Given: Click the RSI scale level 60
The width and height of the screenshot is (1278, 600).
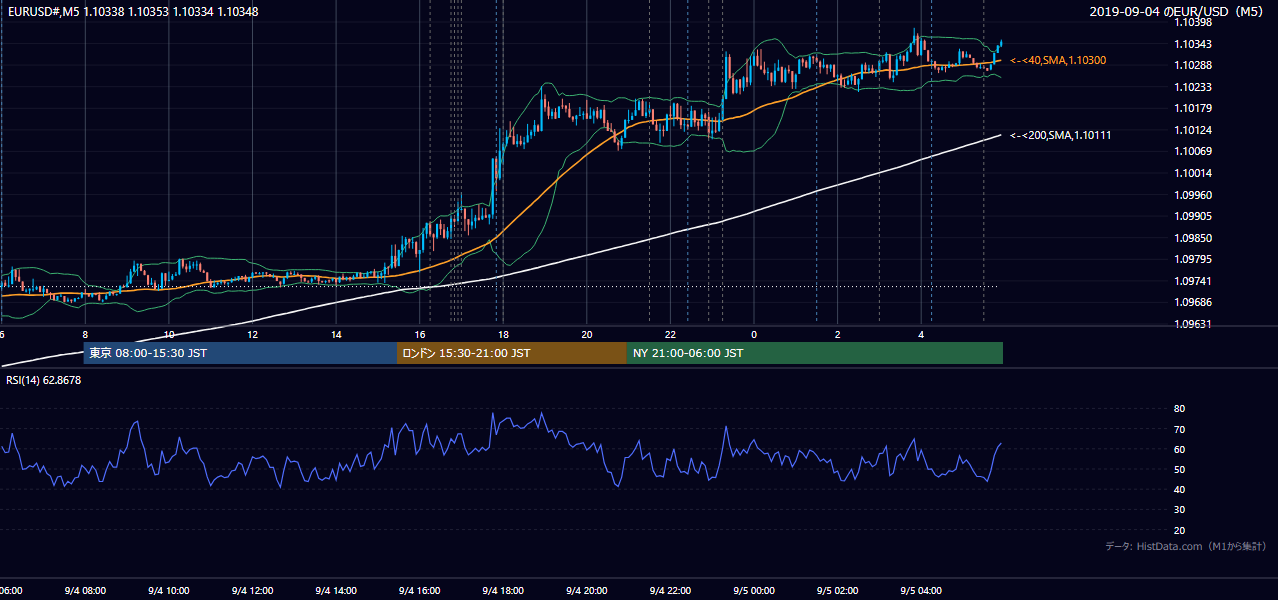Looking at the screenshot, I should click(1179, 449).
